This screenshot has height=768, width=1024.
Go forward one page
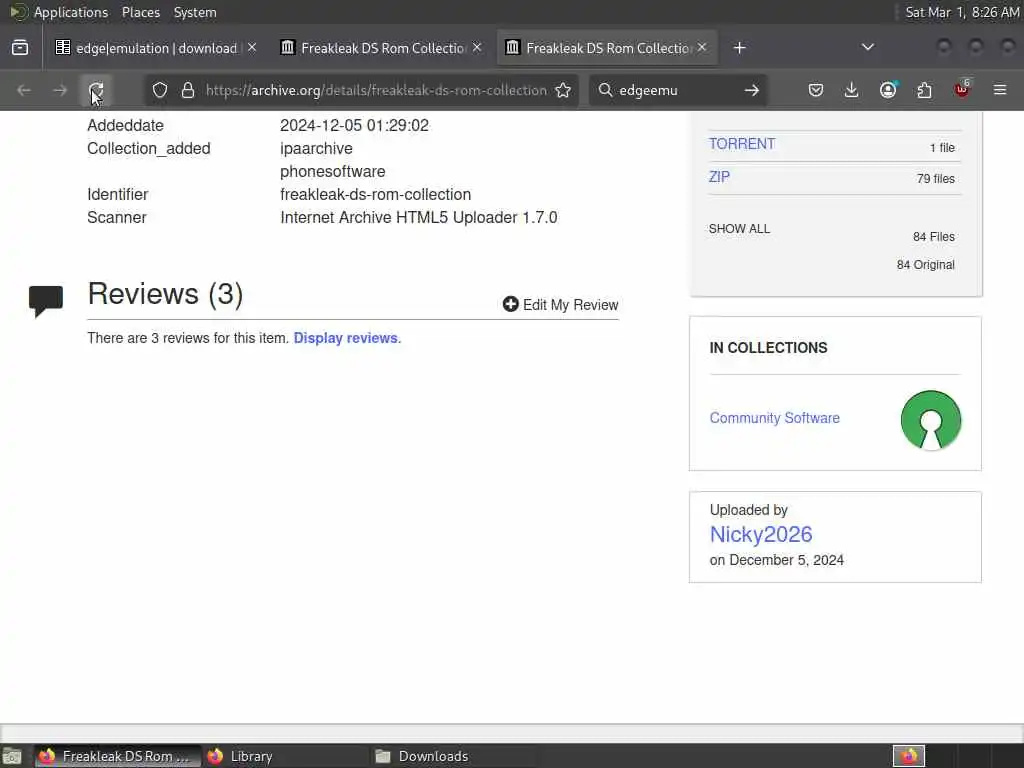pos(60,90)
